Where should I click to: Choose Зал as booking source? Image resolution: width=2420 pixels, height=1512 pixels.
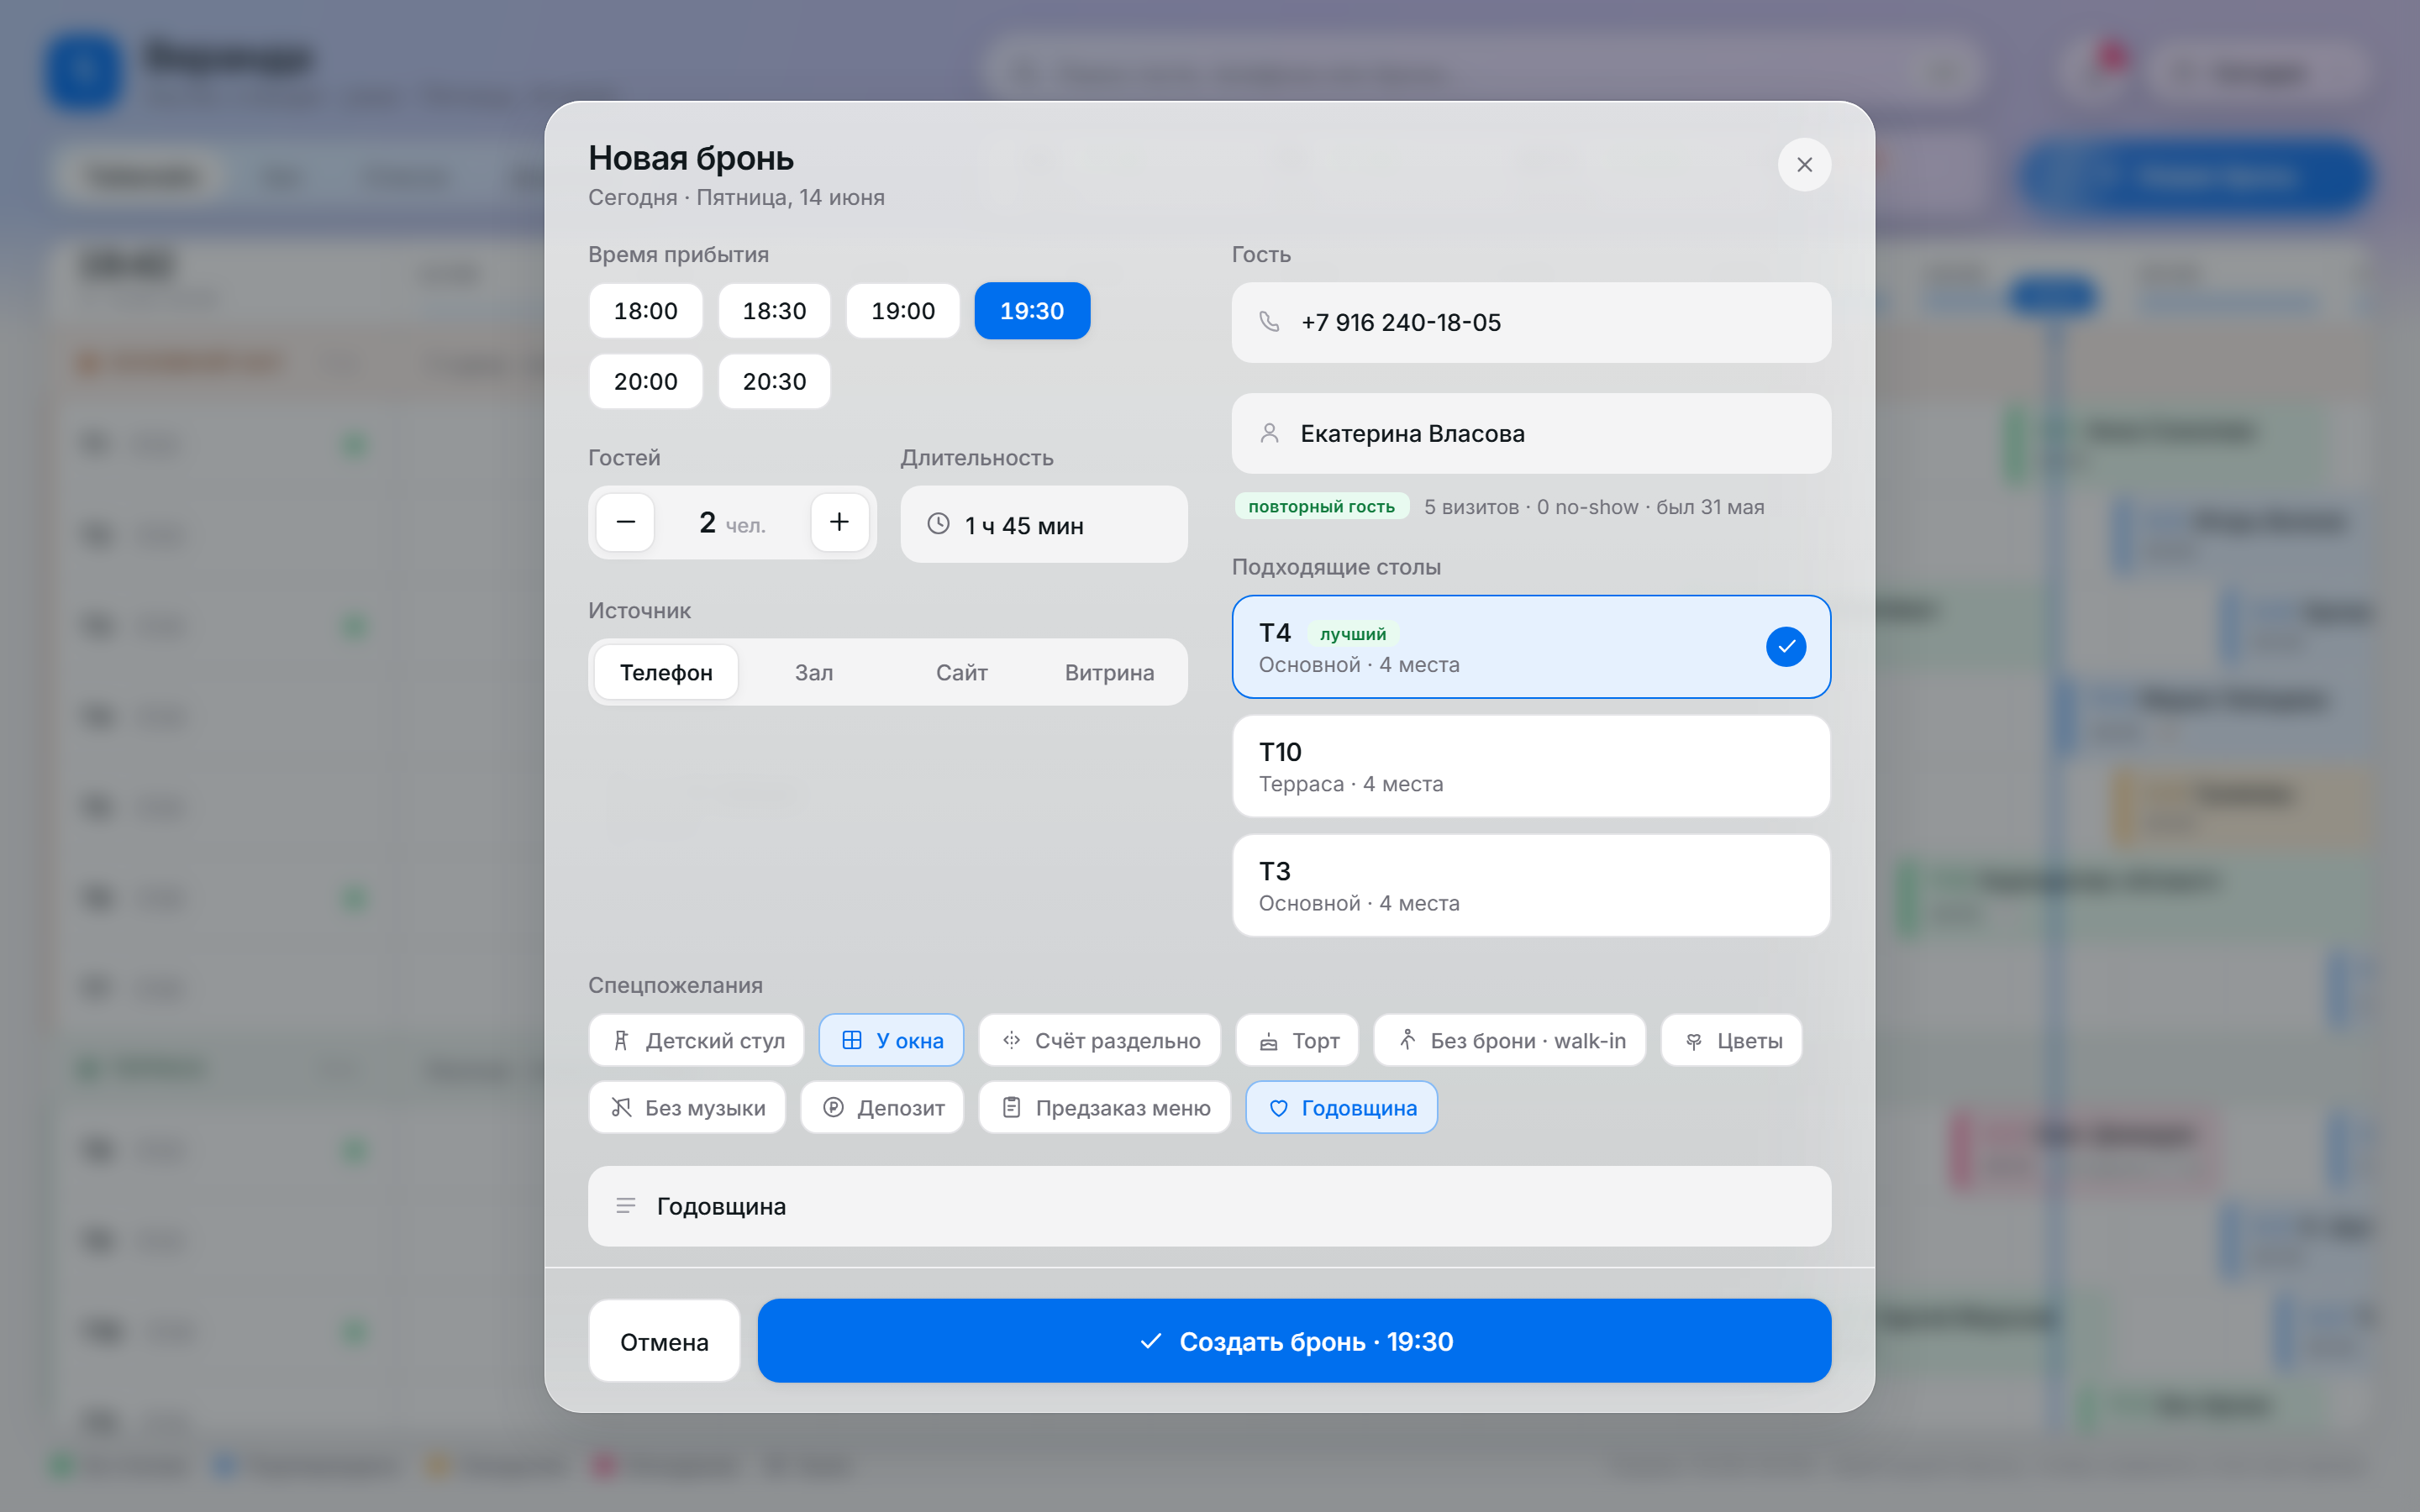[x=814, y=672]
